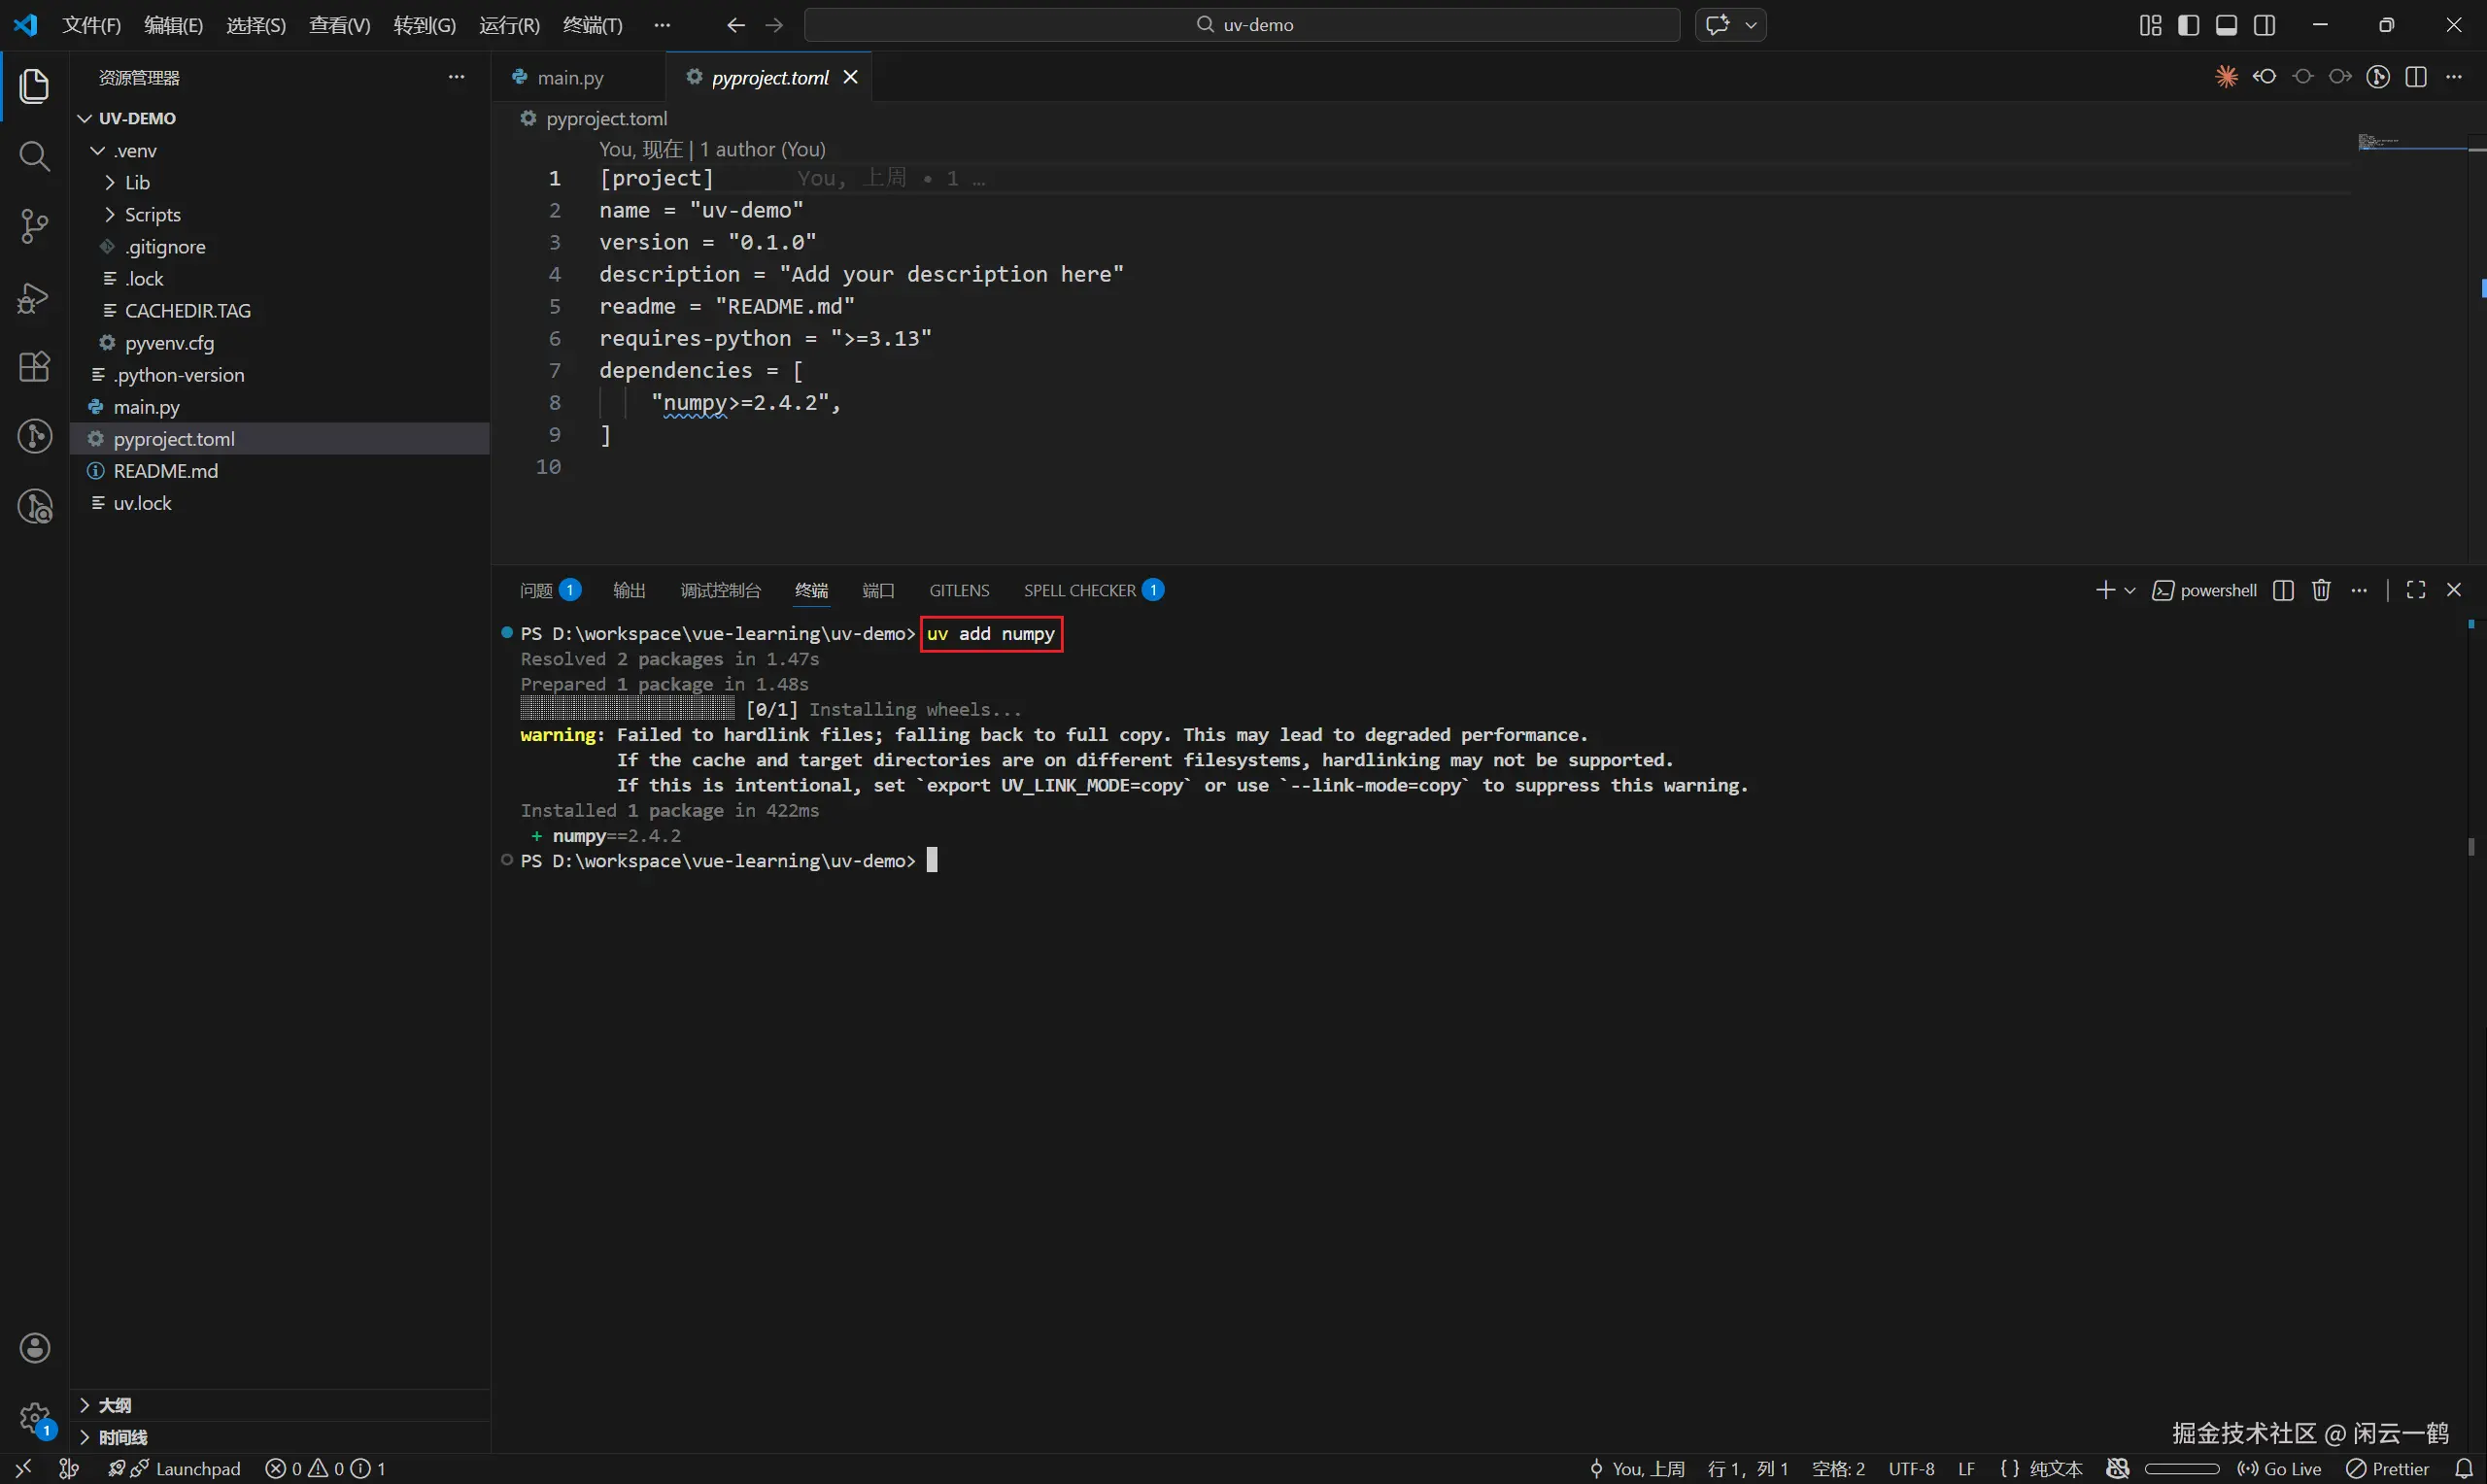Open the Run and Debug view

[34, 297]
